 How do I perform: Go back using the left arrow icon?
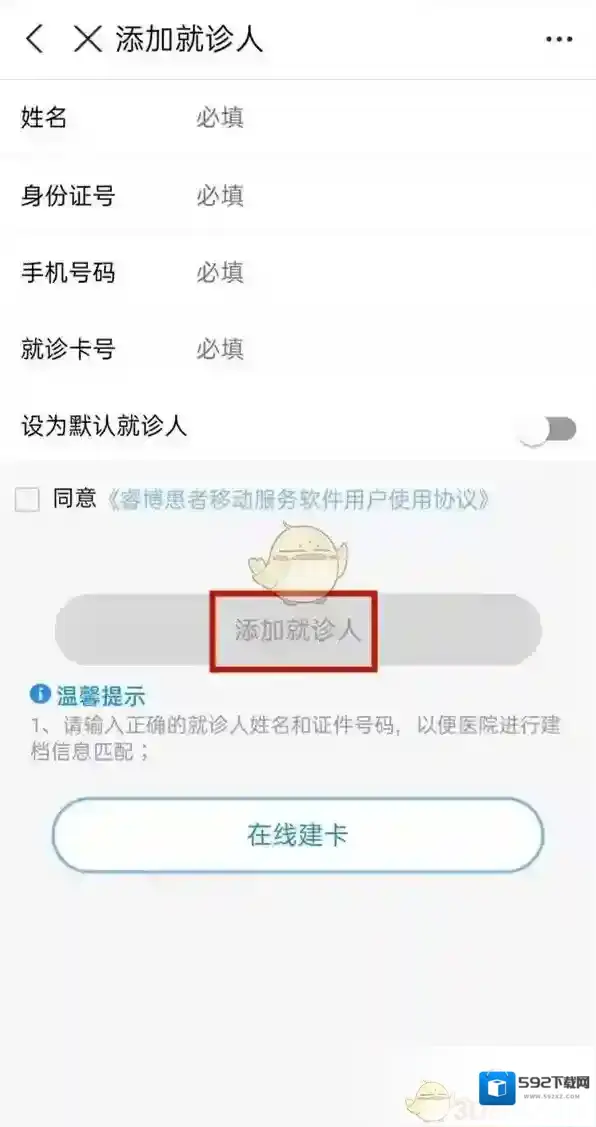pos(34,39)
